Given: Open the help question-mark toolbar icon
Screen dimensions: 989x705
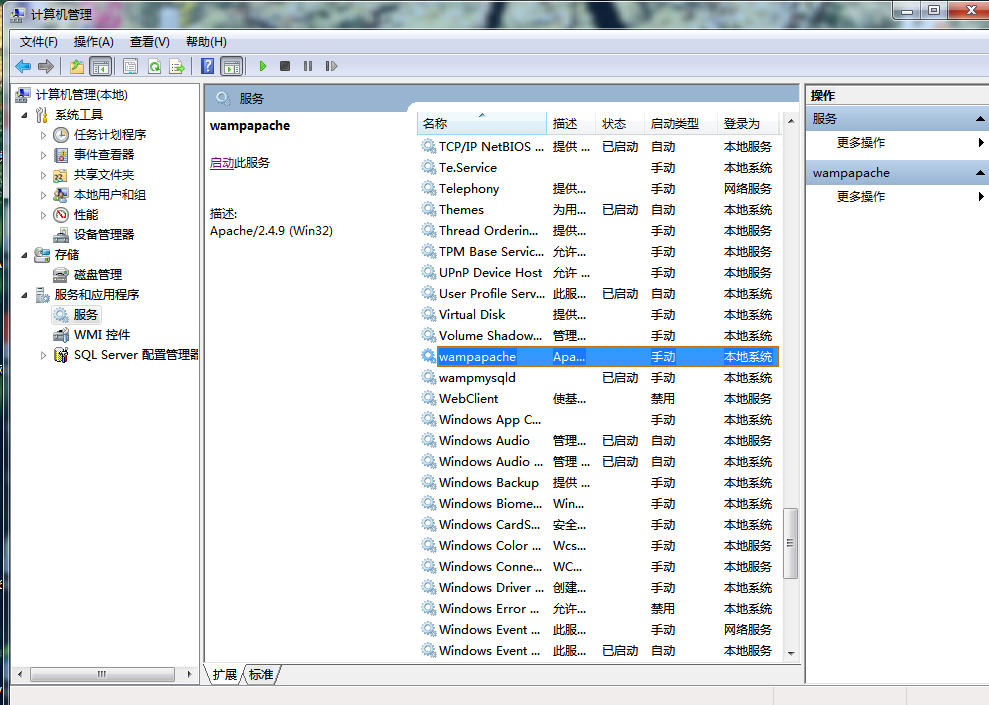Looking at the screenshot, I should tap(208, 66).
